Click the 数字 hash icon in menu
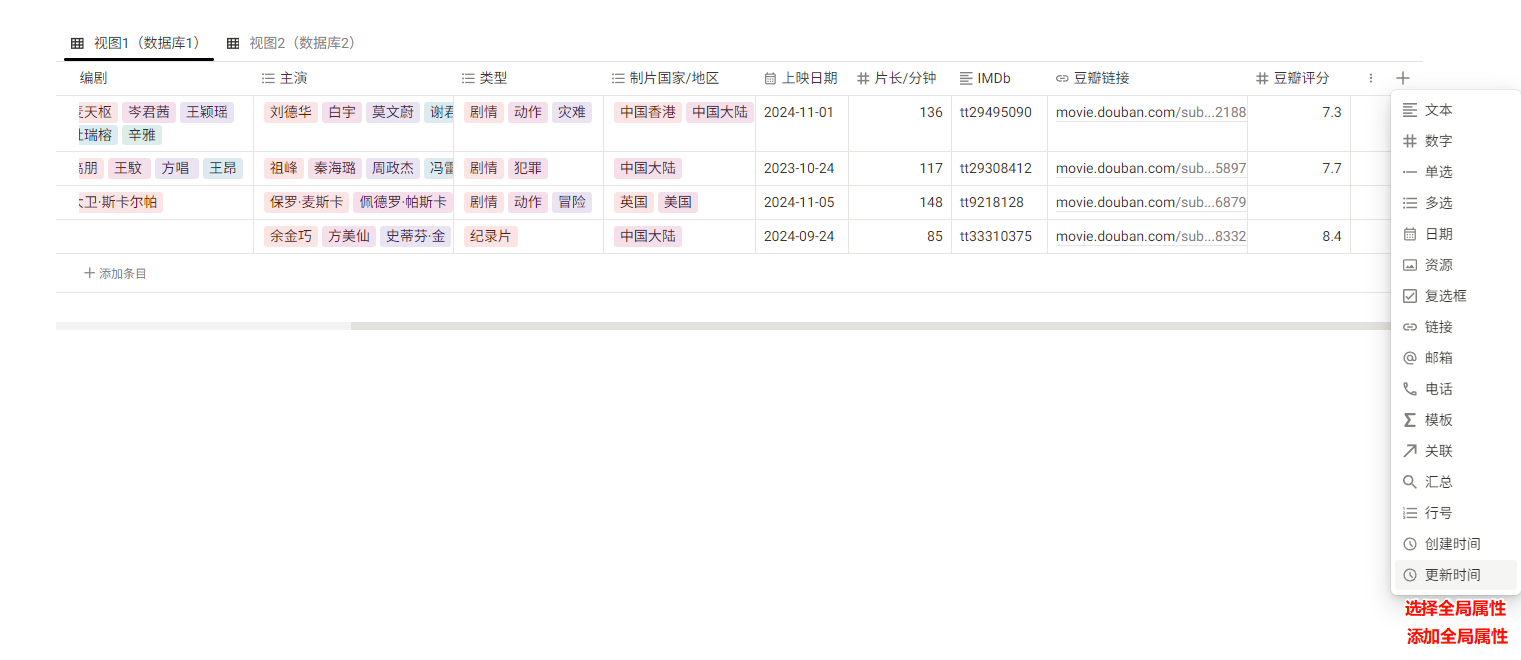The height and width of the screenshot is (660, 1521). click(x=1410, y=141)
